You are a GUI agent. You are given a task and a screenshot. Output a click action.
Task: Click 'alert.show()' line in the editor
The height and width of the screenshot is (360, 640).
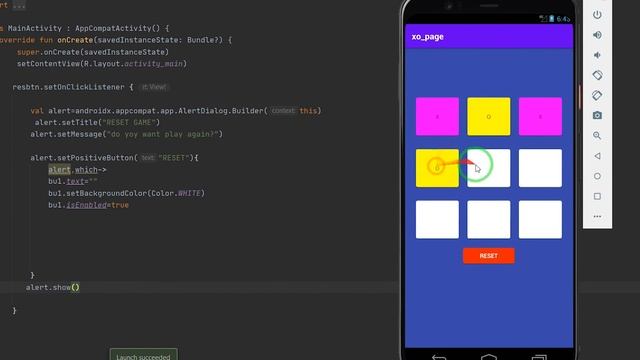(x=53, y=287)
